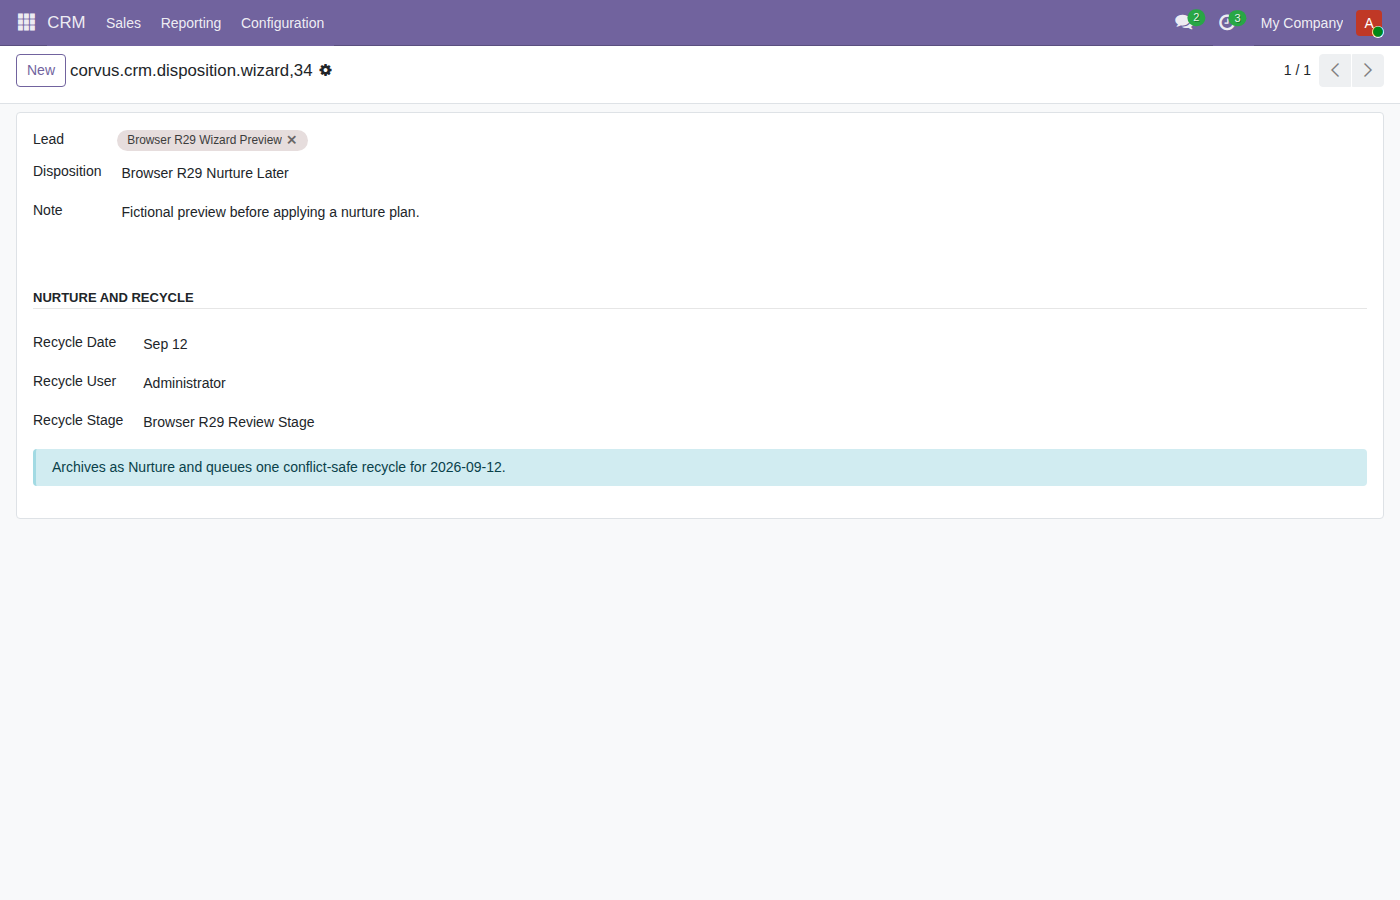Switch company via My Company
The width and height of the screenshot is (1400, 900).
click(1301, 23)
